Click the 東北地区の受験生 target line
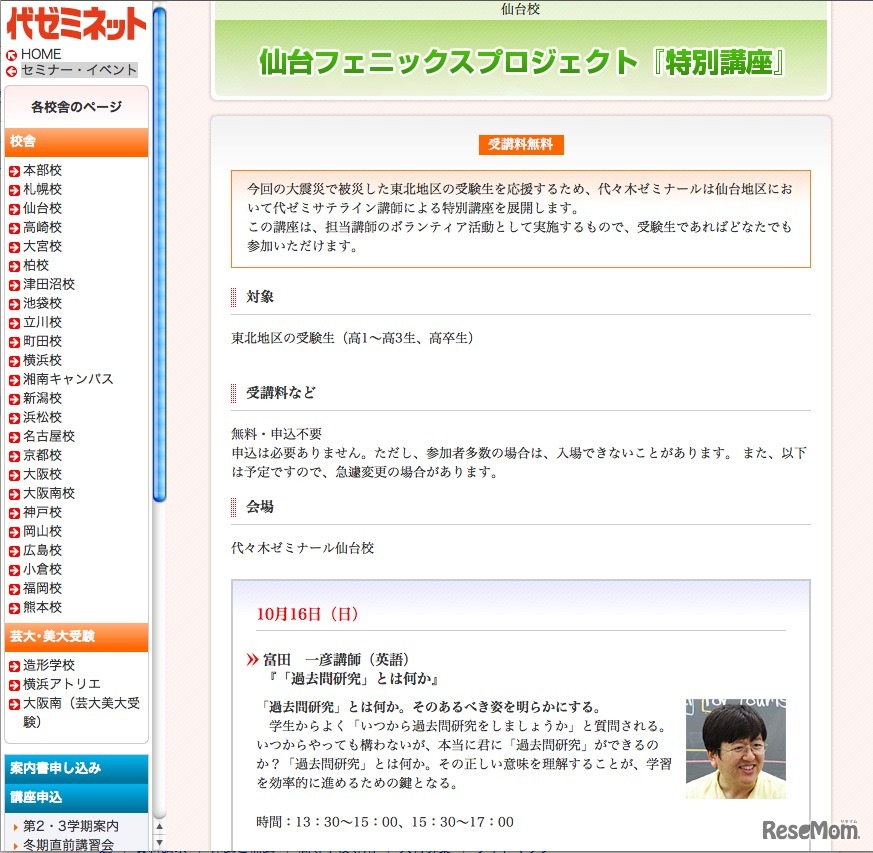The image size is (873, 853). (353, 338)
